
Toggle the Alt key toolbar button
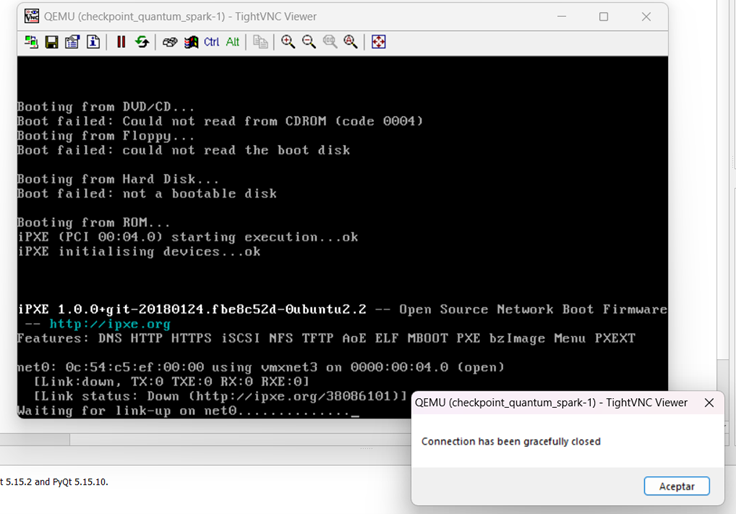click(232, 42)
